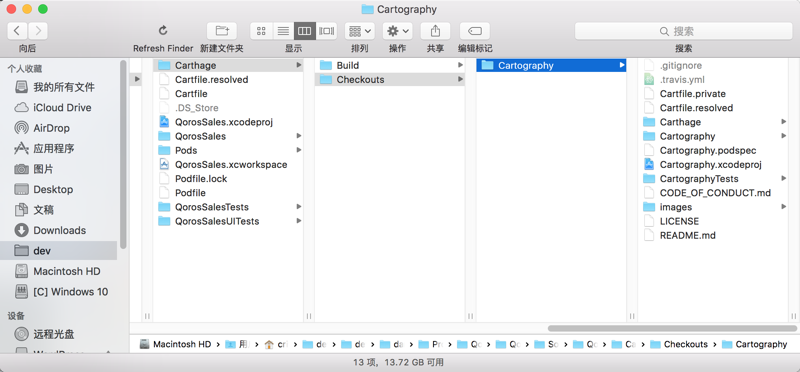Click the Refresh Finder toolbar icon

pos(163,31)
